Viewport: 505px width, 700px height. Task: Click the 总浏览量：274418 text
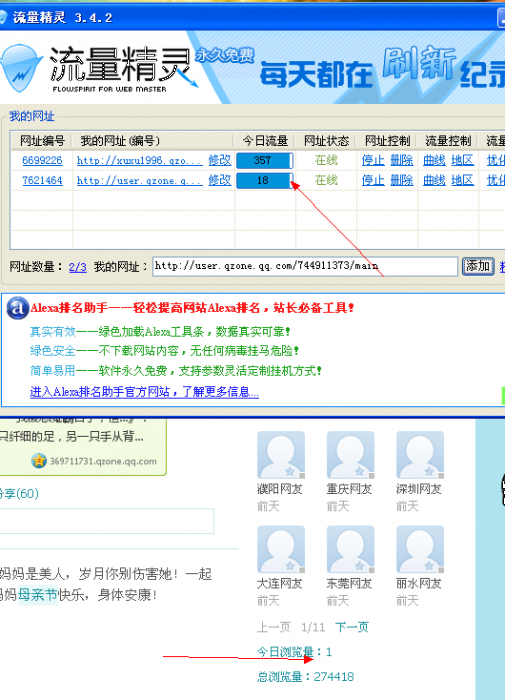coord(305,677)
